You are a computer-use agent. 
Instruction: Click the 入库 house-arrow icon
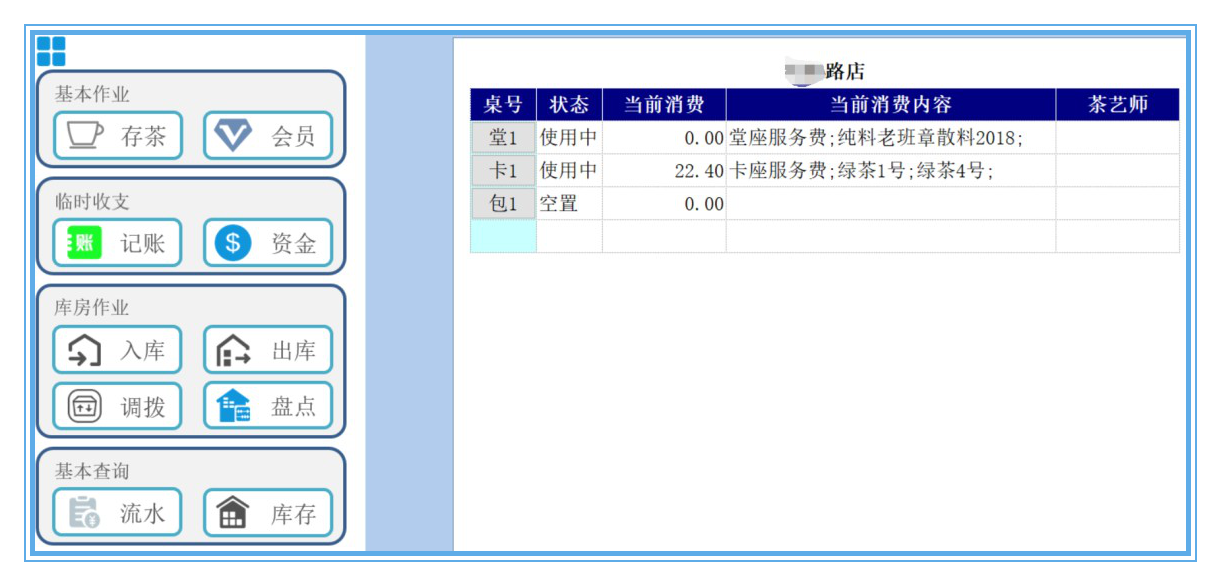pyautogui.click(x=84, y=351)
